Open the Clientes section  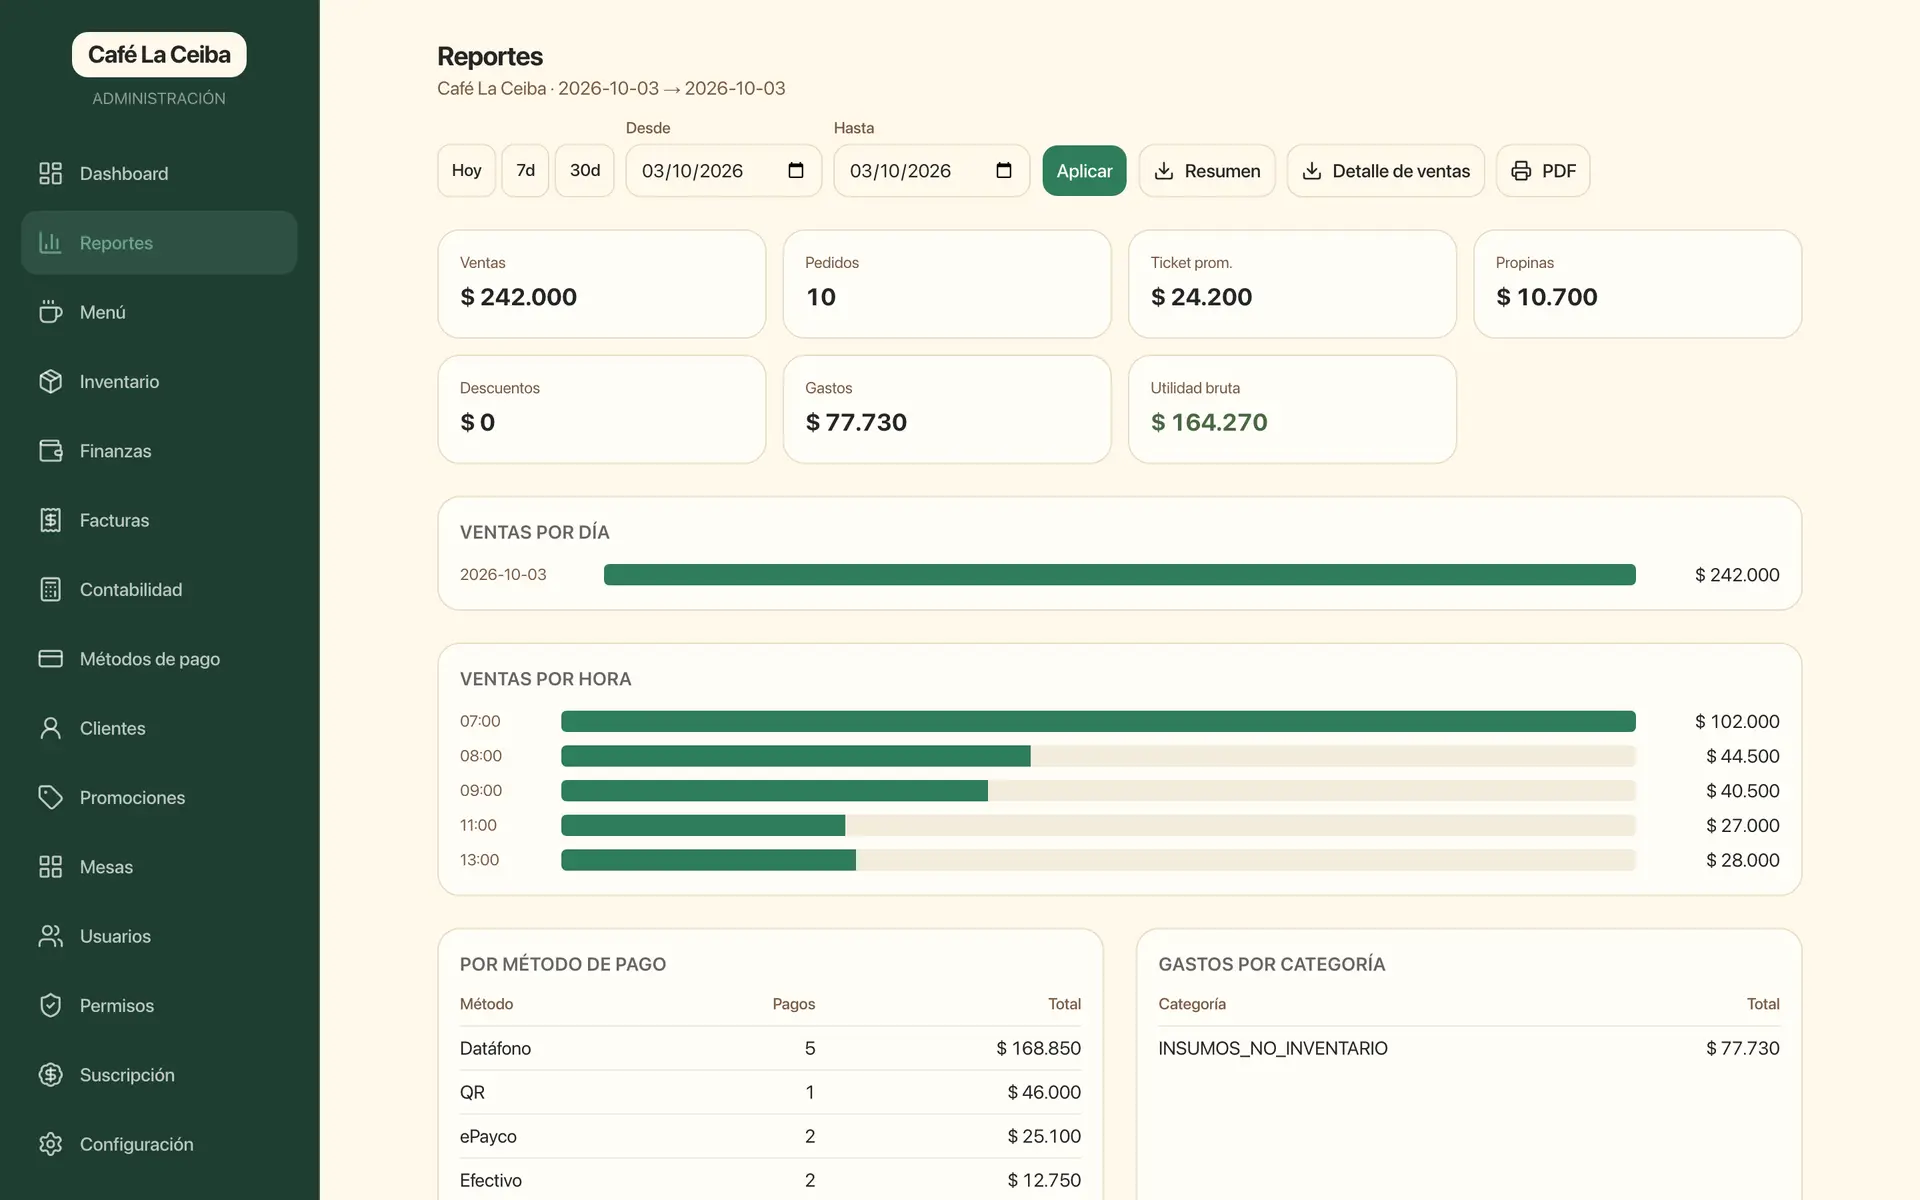(159, 728)
